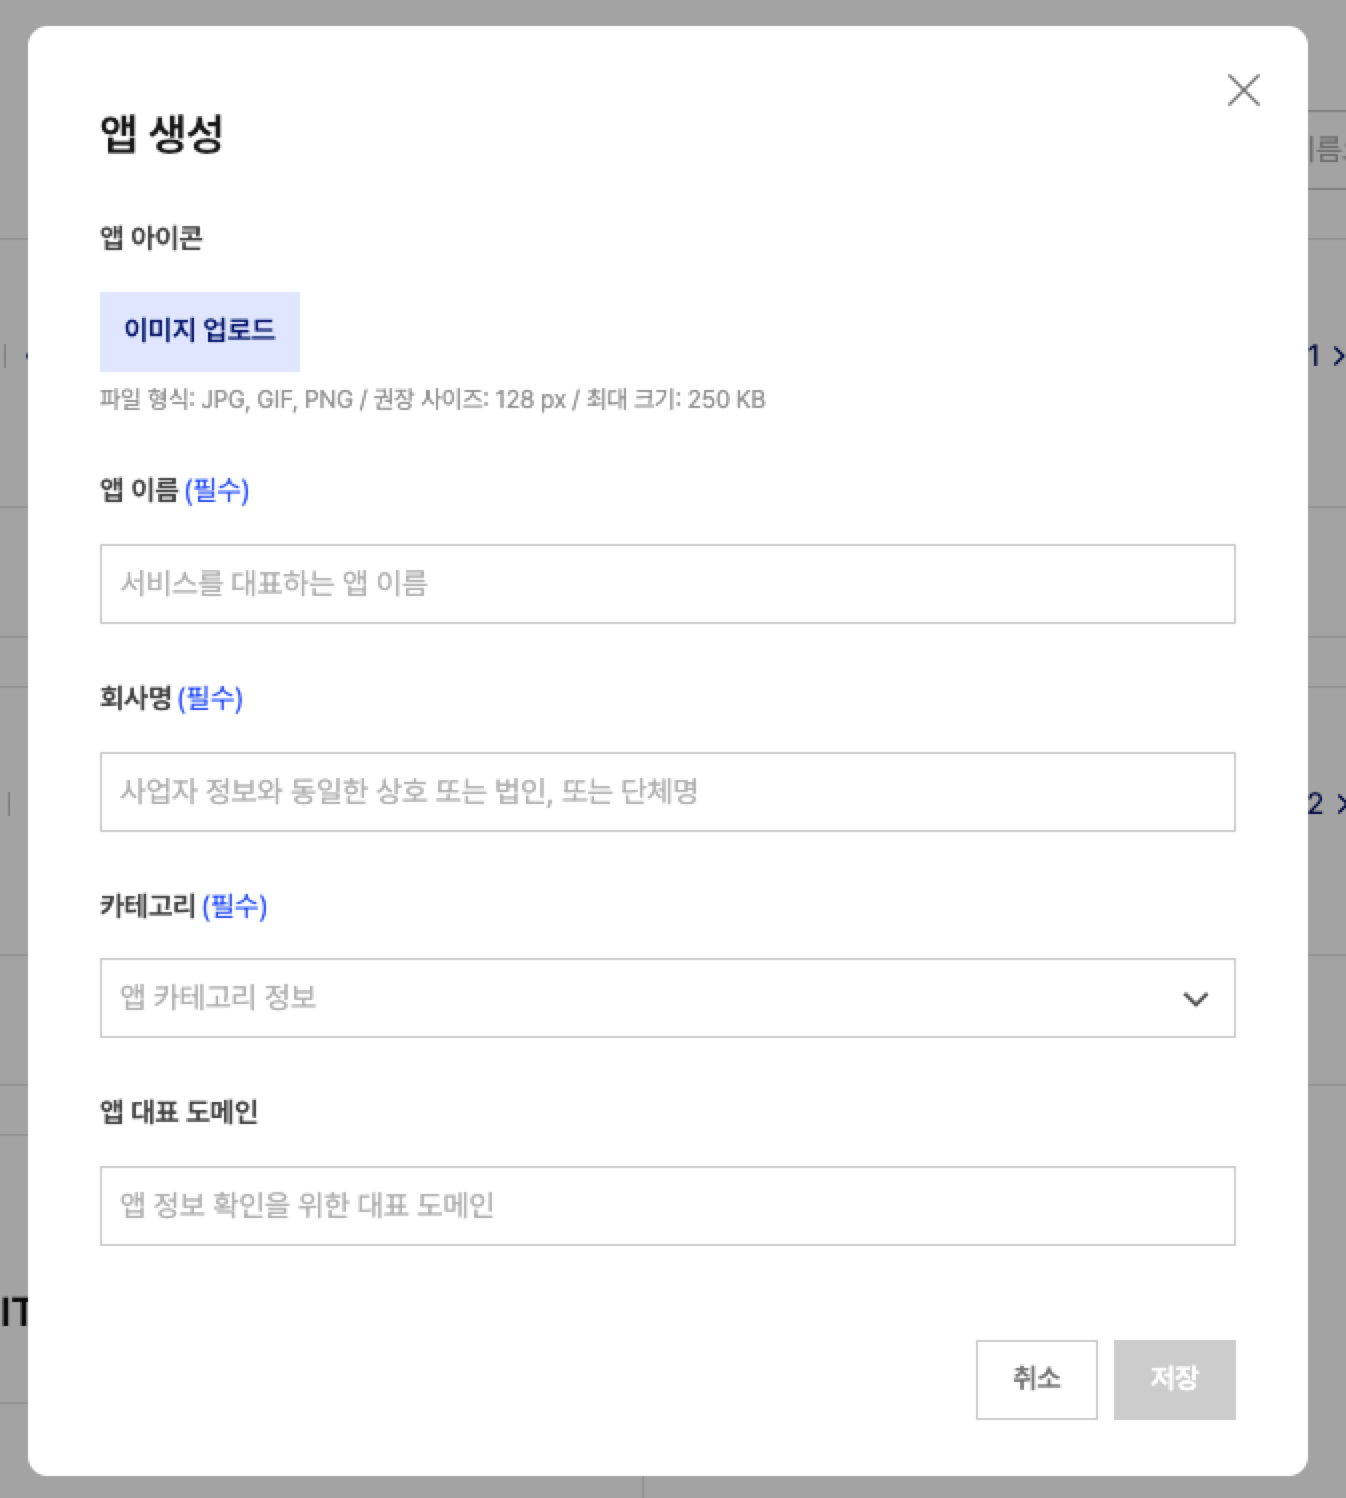The width and height of the screenshot is (1346, 1498).
Task: Focus the 앱 대표 도메인 input field
Action: [667, 1206]
